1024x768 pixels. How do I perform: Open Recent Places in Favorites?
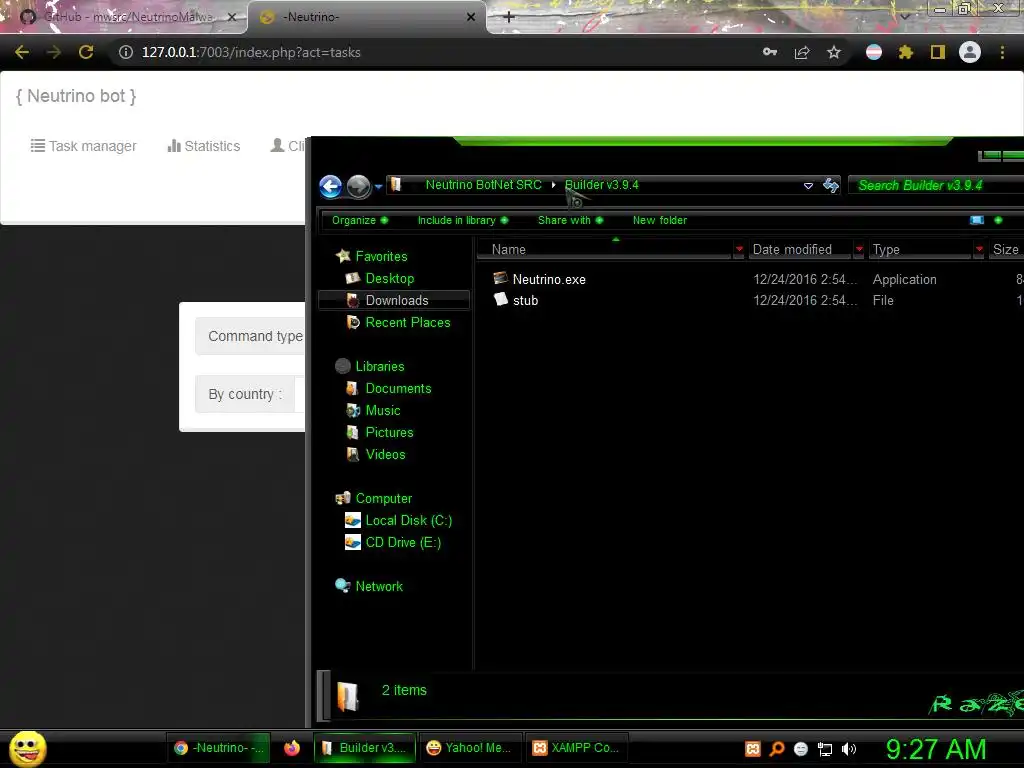(408, 323)
